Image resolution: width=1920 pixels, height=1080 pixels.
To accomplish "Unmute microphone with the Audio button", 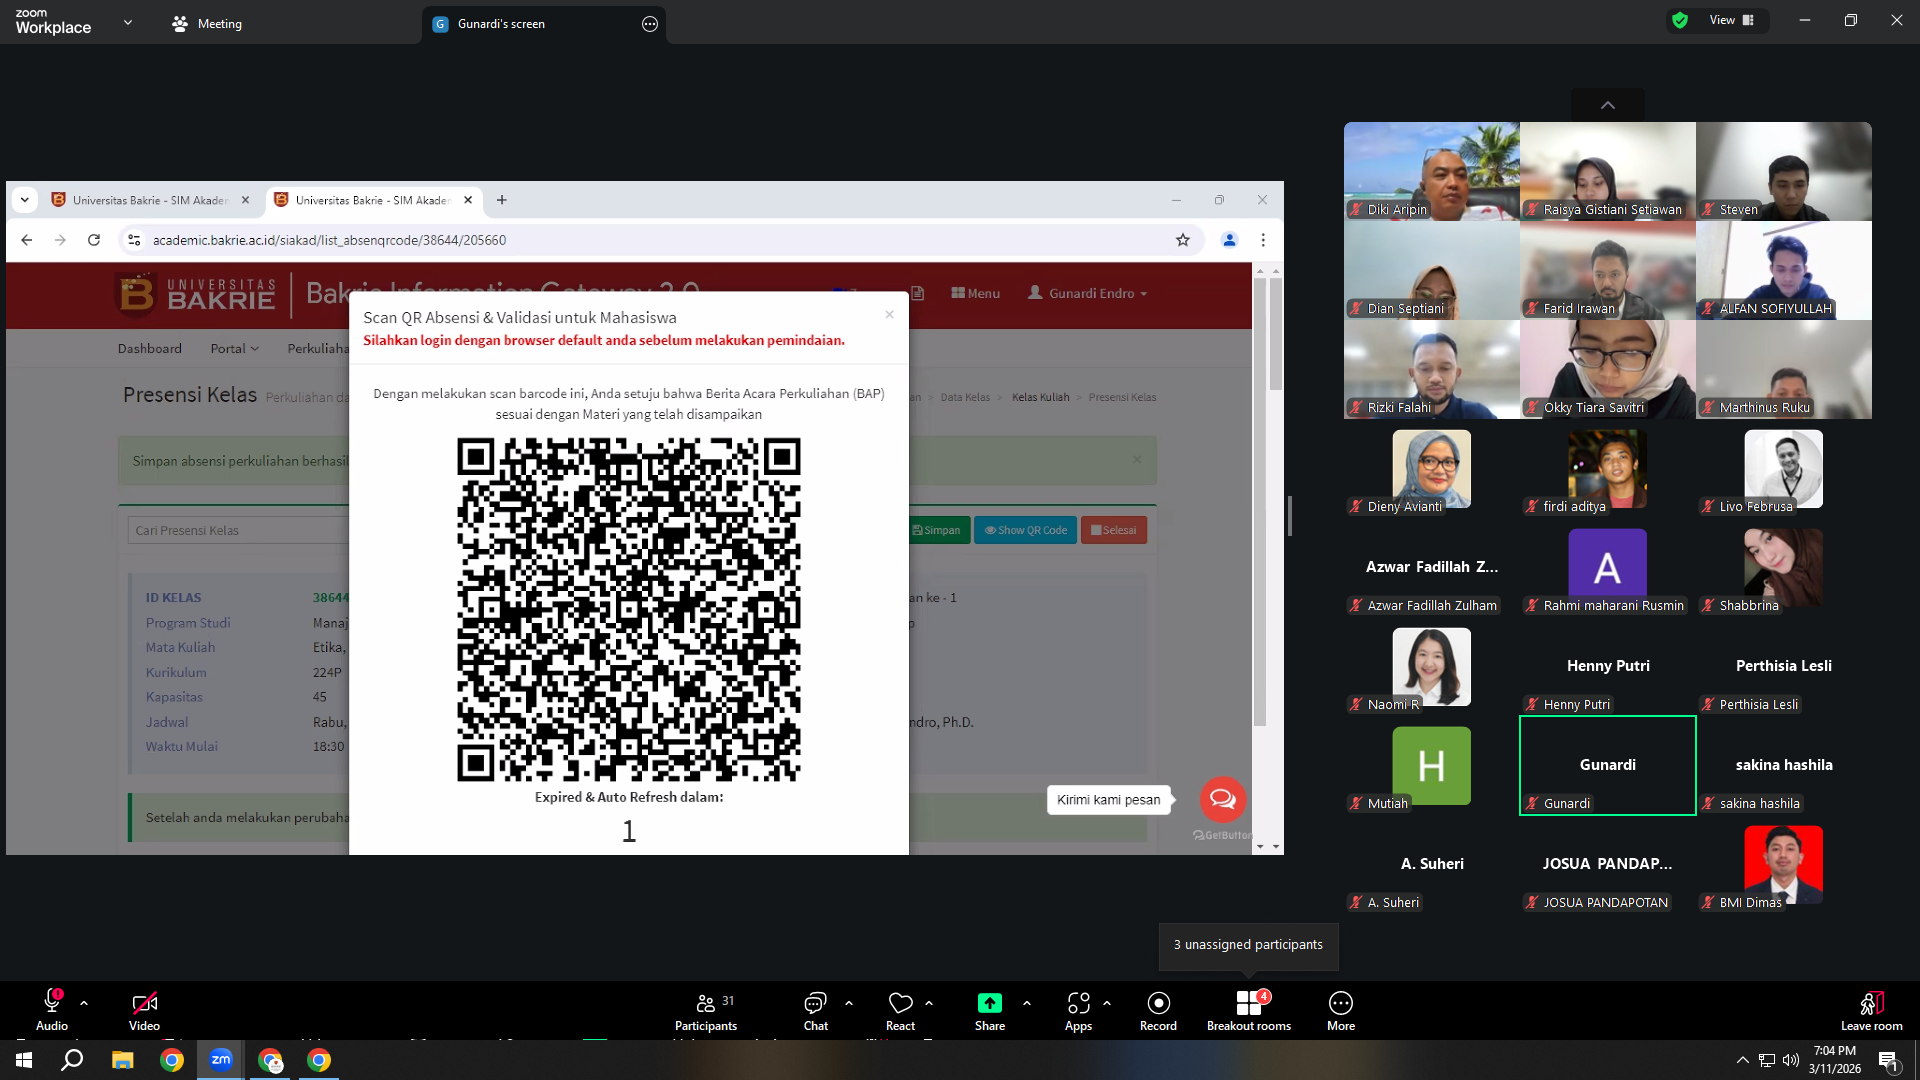I will pos(52,1010).
